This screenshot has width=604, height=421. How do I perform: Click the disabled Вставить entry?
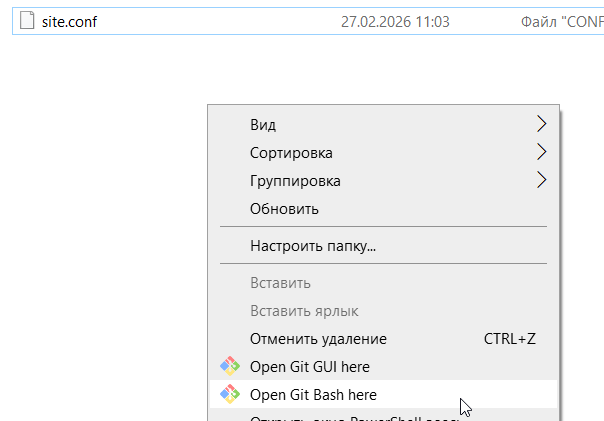click(383, 283)
